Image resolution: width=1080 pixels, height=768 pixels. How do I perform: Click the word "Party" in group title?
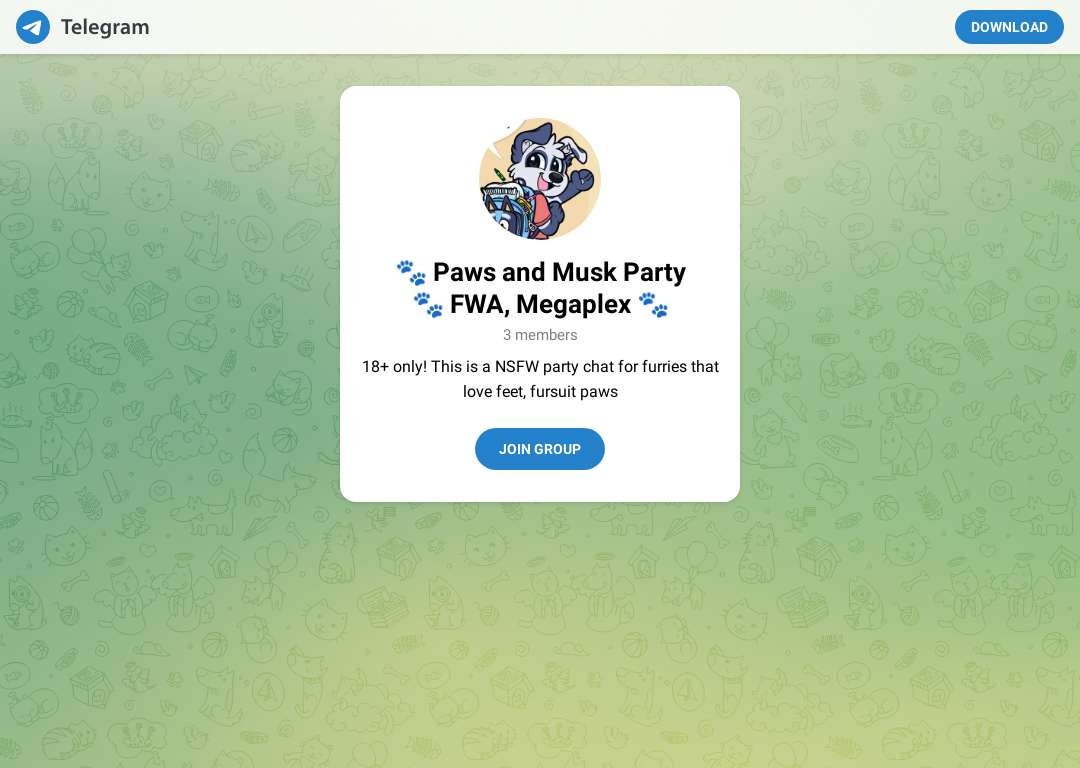coord(654,273)
